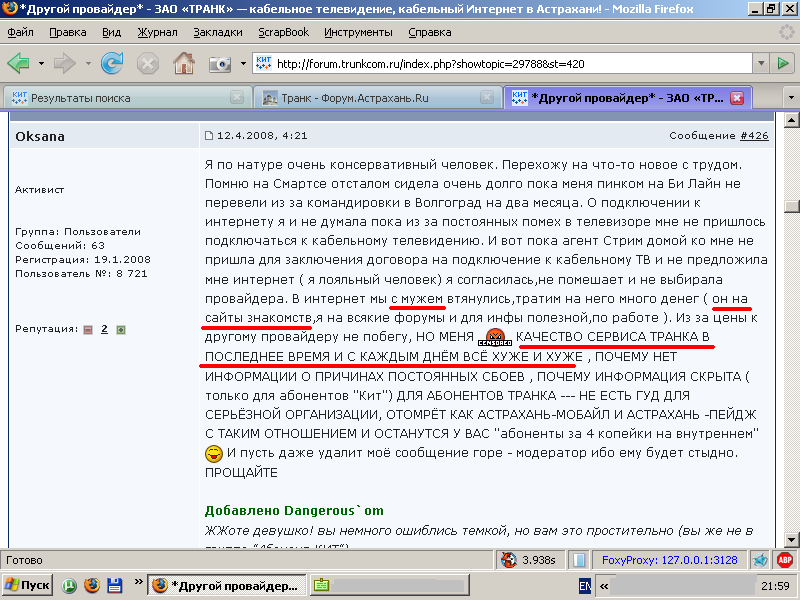800x600 pixels.
Task: Click the green Go arrow beside the address bar
Action: tap(783, 63)
